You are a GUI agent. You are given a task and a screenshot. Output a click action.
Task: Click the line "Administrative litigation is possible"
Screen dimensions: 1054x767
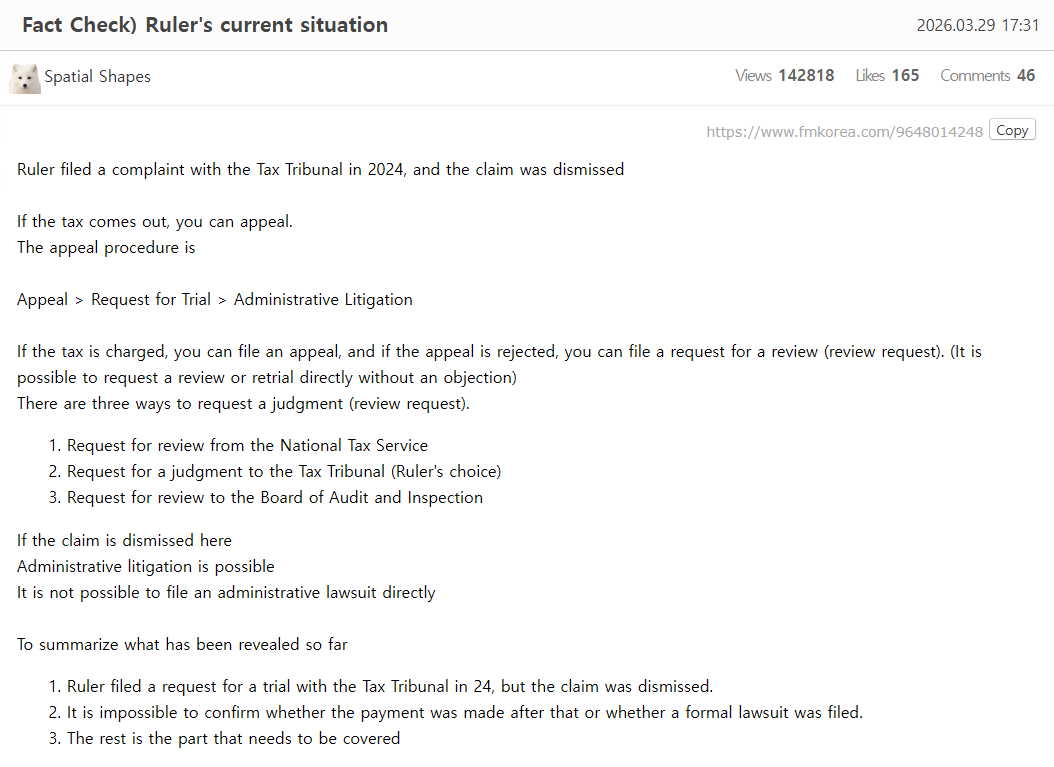click(x=145, y=567)
